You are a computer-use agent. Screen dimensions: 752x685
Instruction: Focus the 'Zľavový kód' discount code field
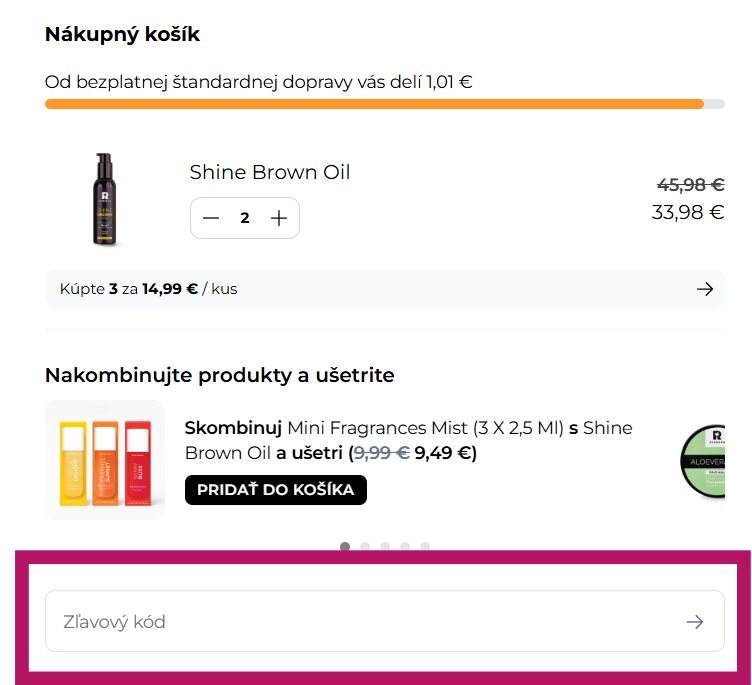[x=350, y=622]
